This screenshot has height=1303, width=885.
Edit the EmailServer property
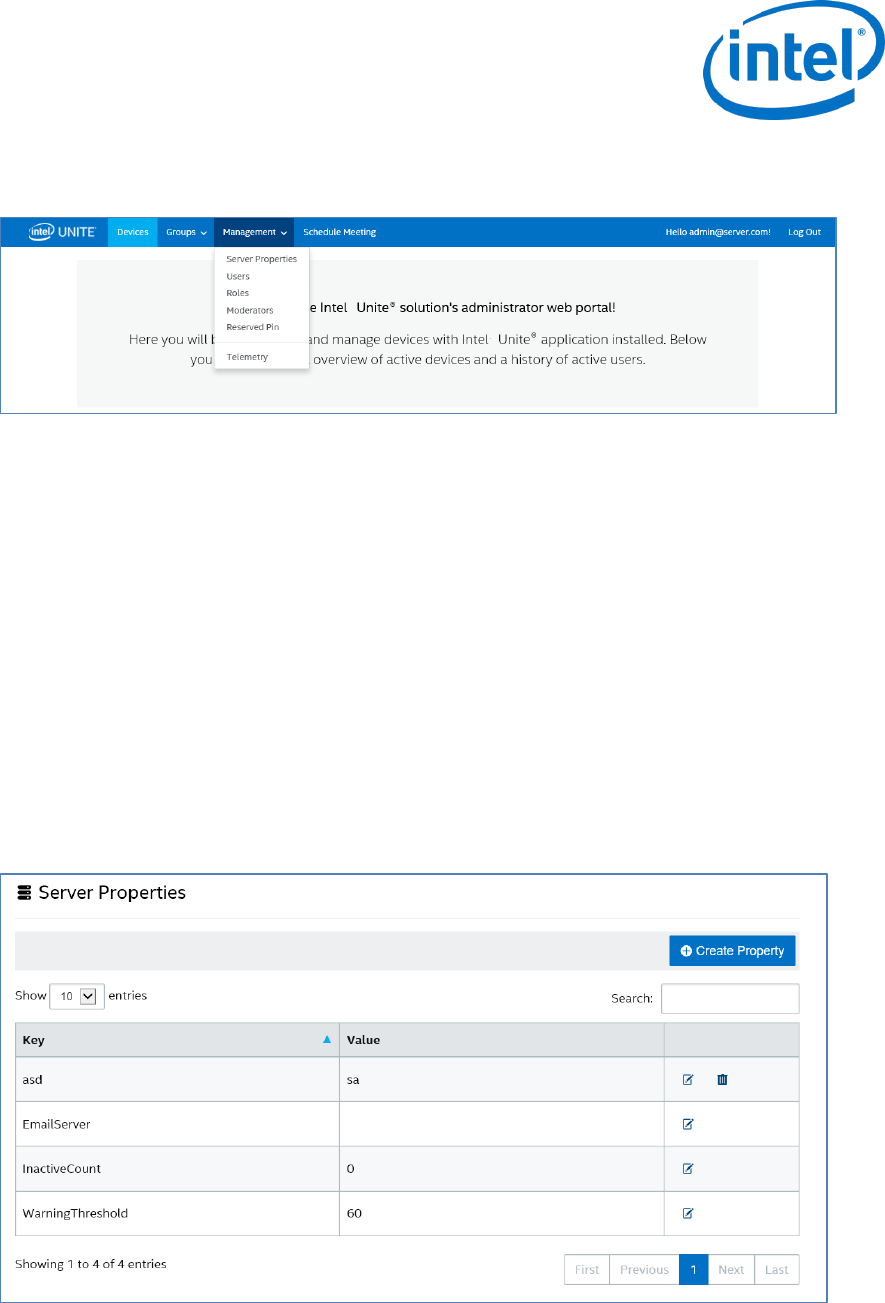(688, 1124)
